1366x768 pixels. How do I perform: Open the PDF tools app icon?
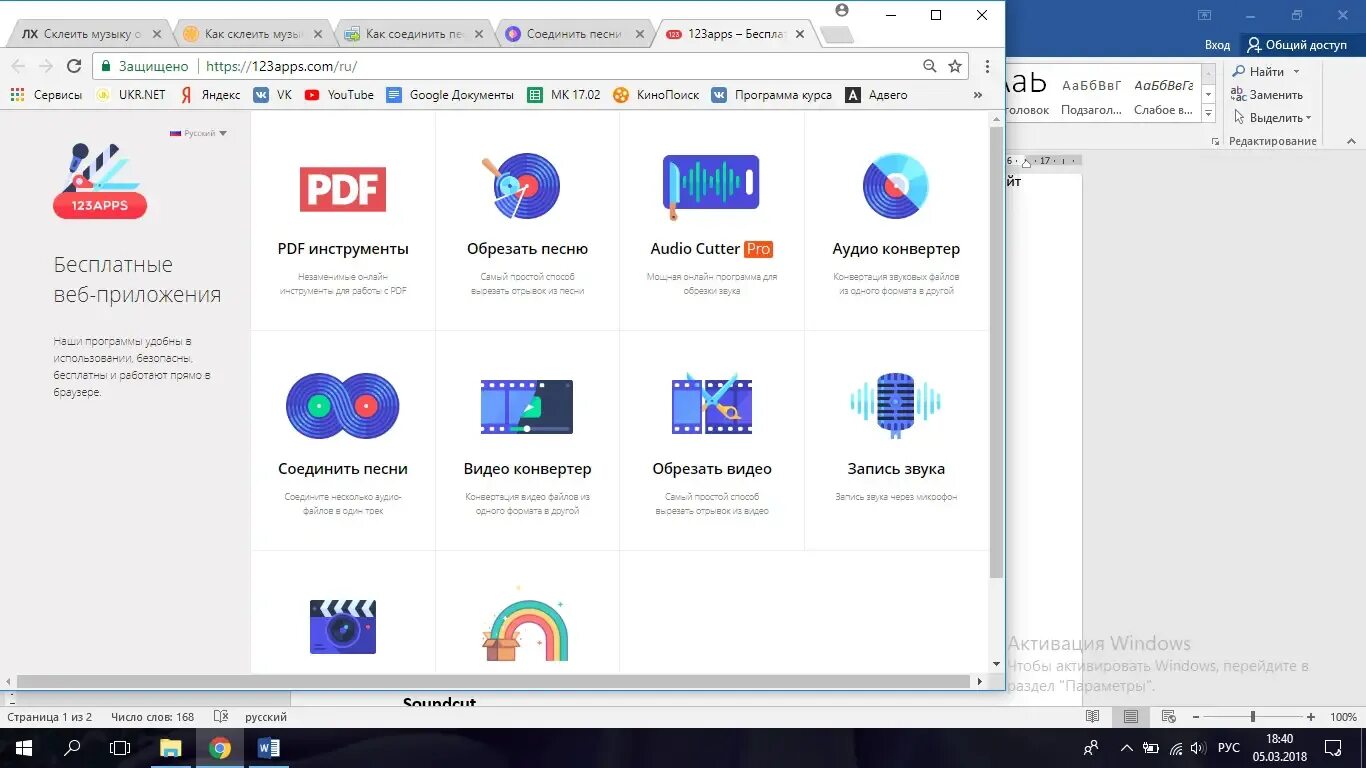click(x=343, y=188)
